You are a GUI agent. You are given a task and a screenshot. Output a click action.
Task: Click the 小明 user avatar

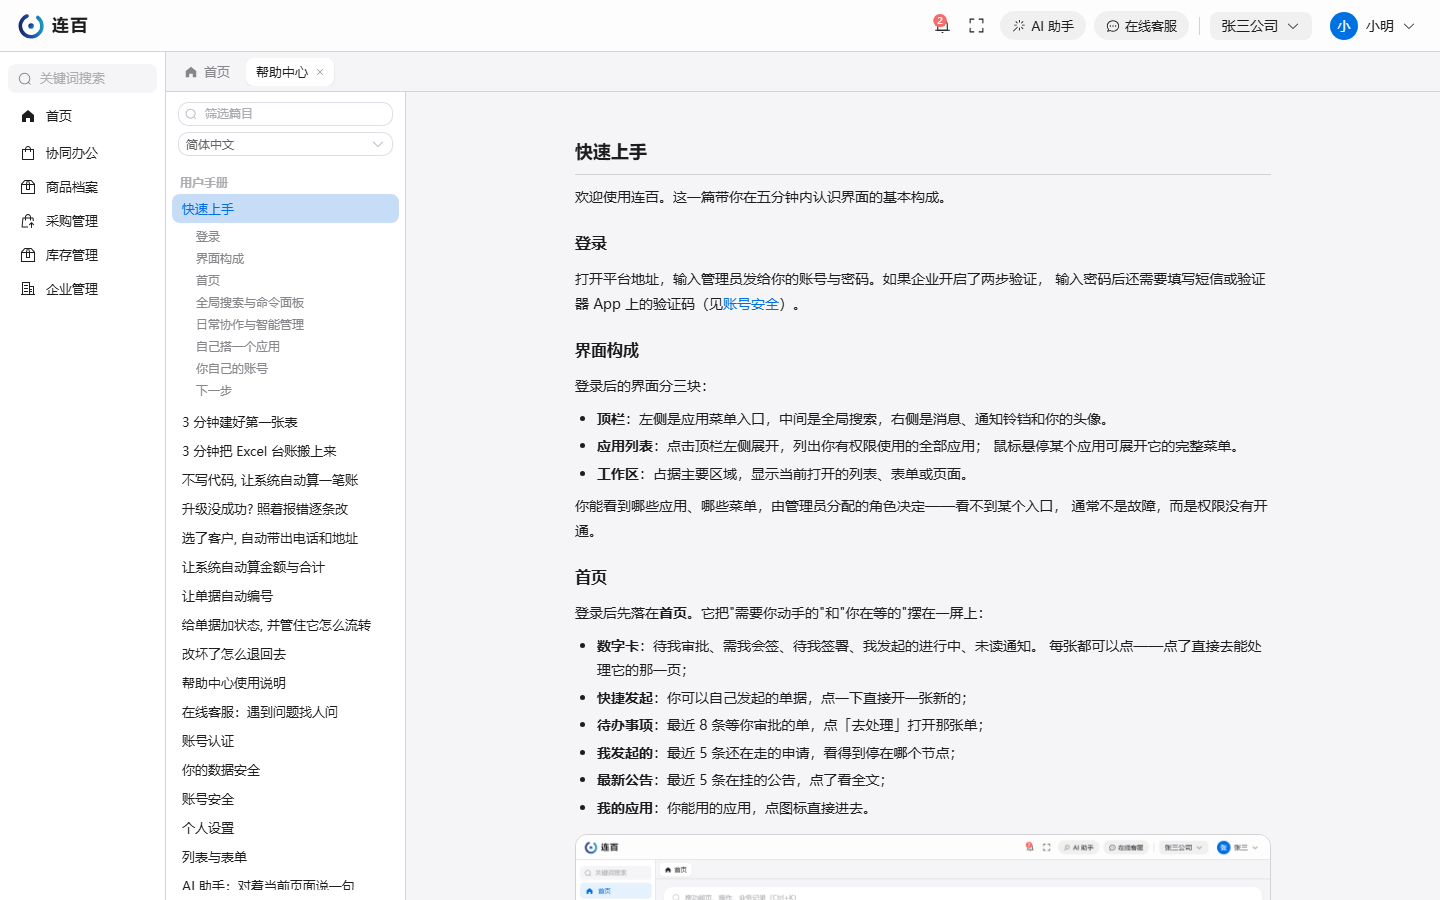[x=1343, y=26]
